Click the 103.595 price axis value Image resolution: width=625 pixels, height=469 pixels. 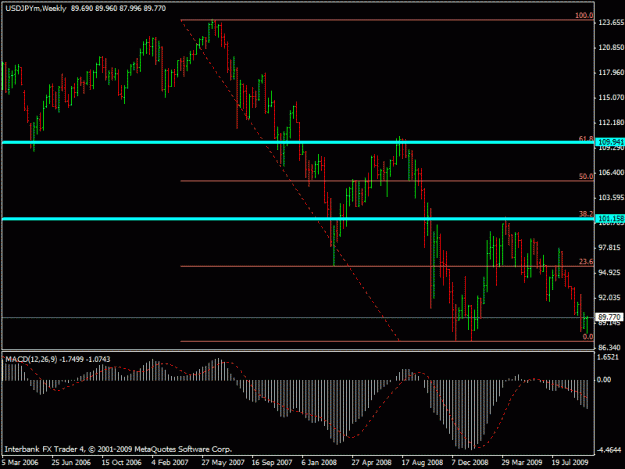click(611, 198)
